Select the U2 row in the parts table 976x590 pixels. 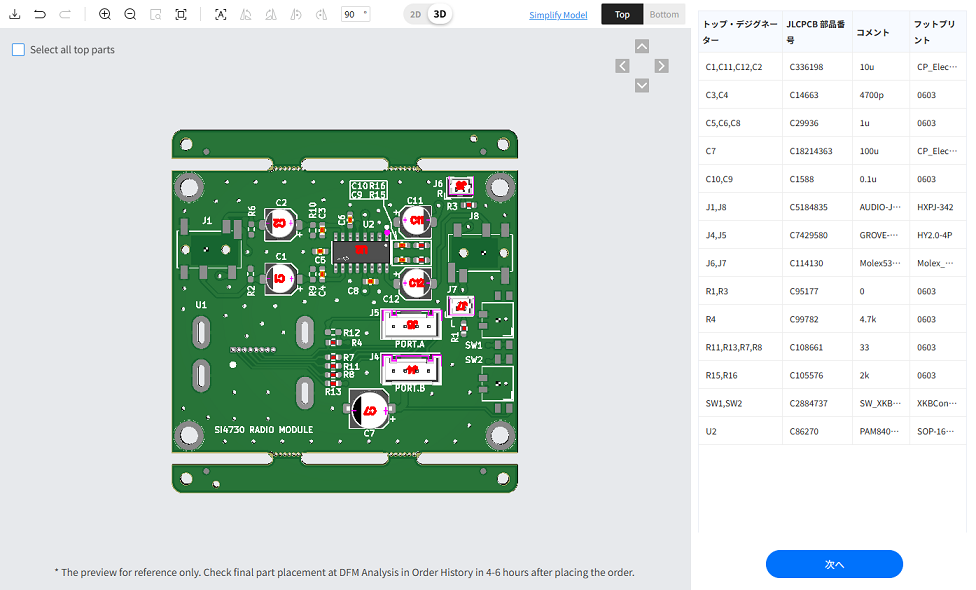[832, 431]
